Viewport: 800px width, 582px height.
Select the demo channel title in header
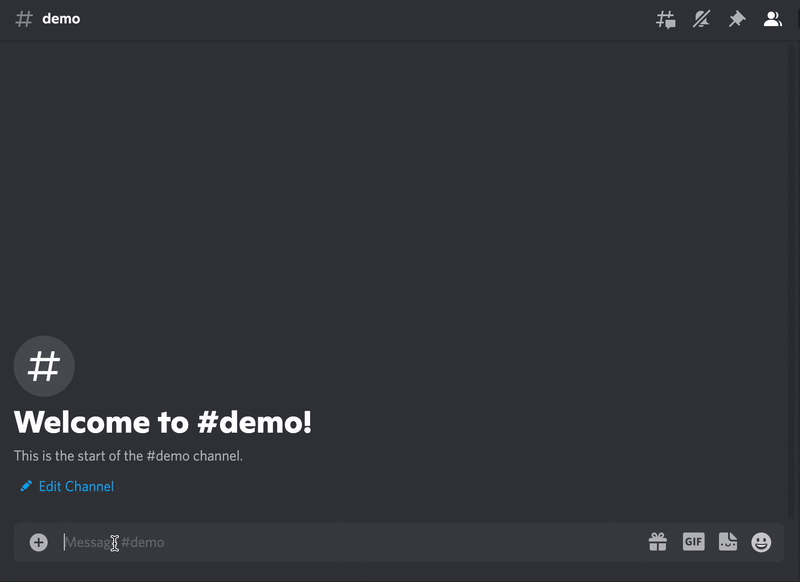coord(60,18)
